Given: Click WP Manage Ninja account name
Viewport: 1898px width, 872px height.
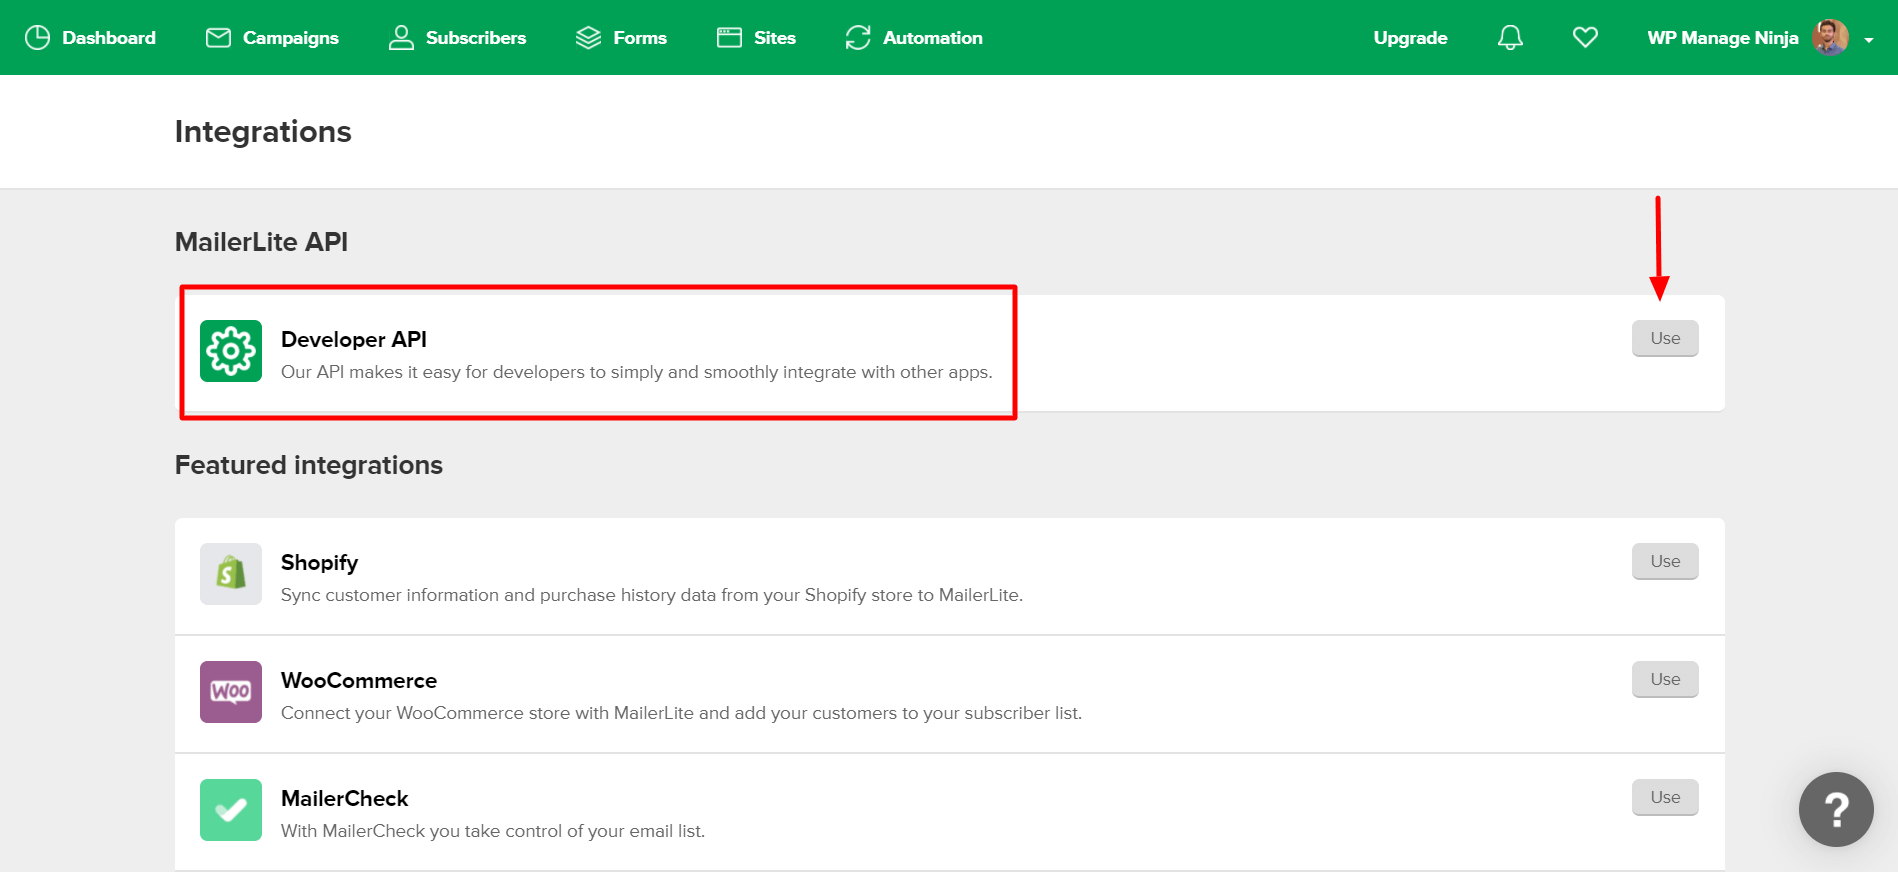Looking at the screenshot, I should point(1723,38).
